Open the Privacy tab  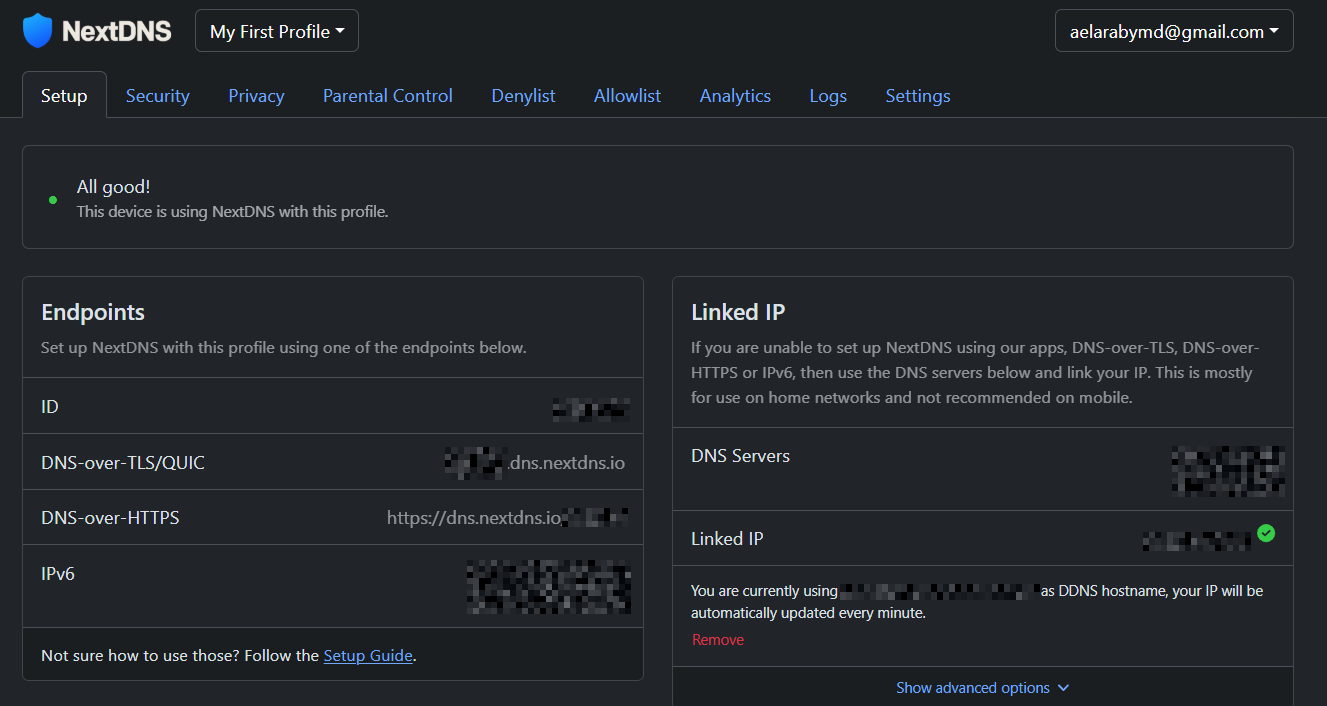(x=256, y=96)
